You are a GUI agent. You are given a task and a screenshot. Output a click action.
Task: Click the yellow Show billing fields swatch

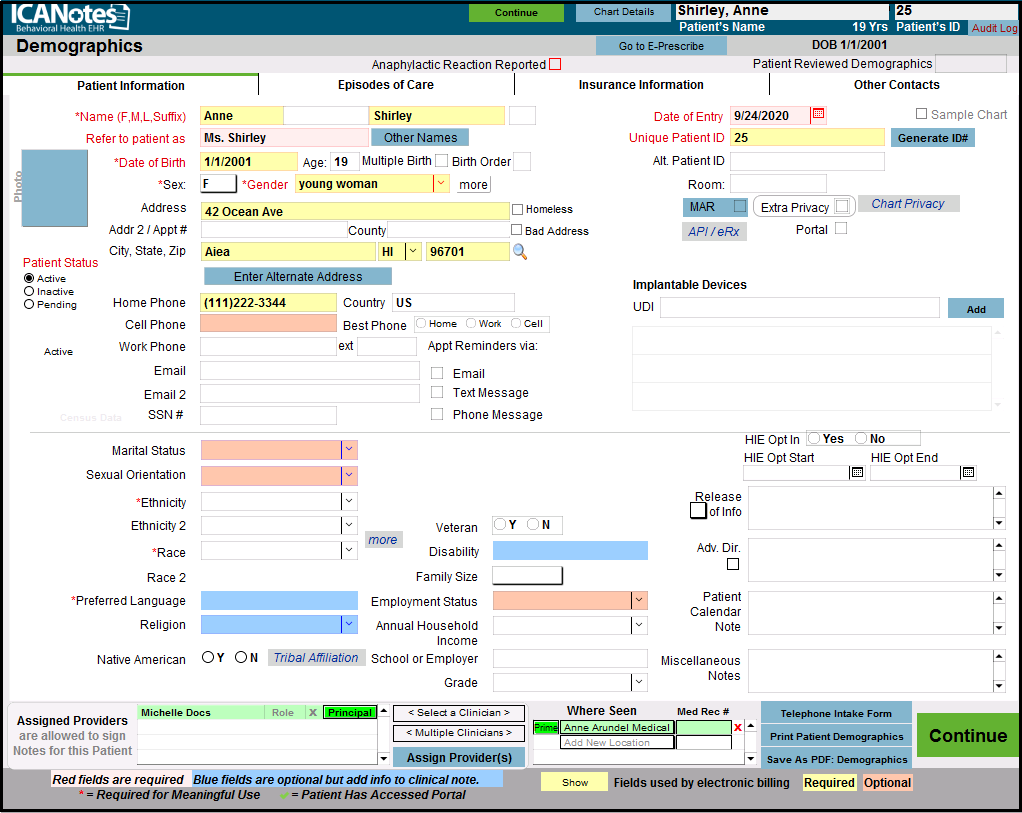(x=574, y=783)
